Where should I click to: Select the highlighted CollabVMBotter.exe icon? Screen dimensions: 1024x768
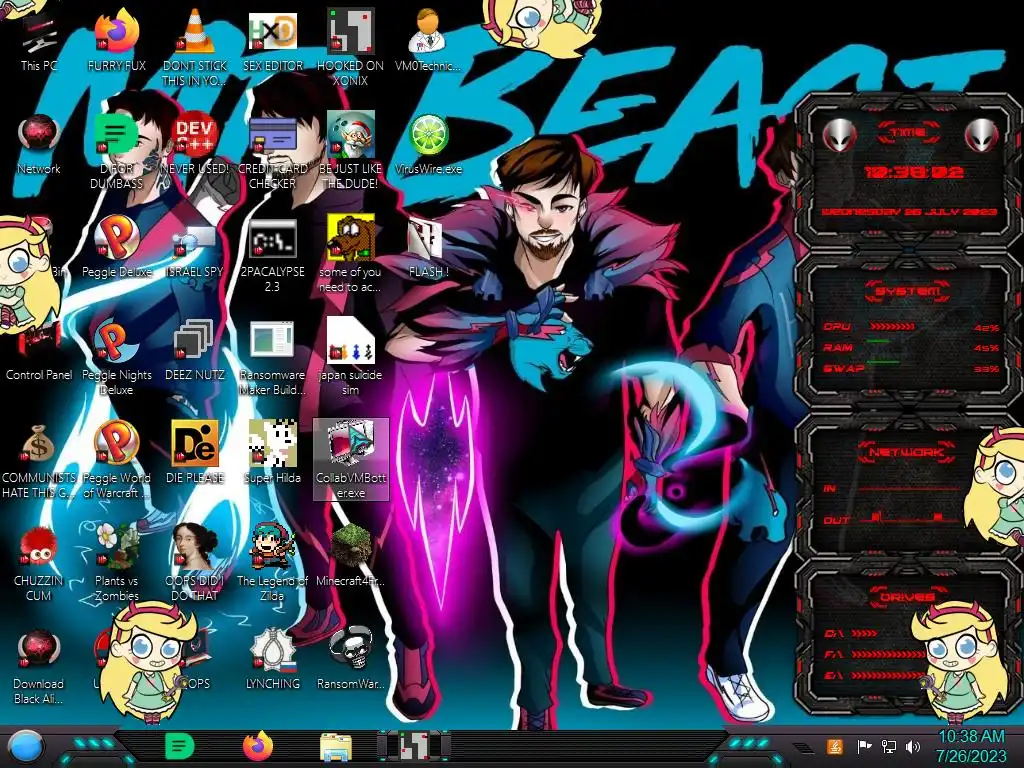(351, 460)
